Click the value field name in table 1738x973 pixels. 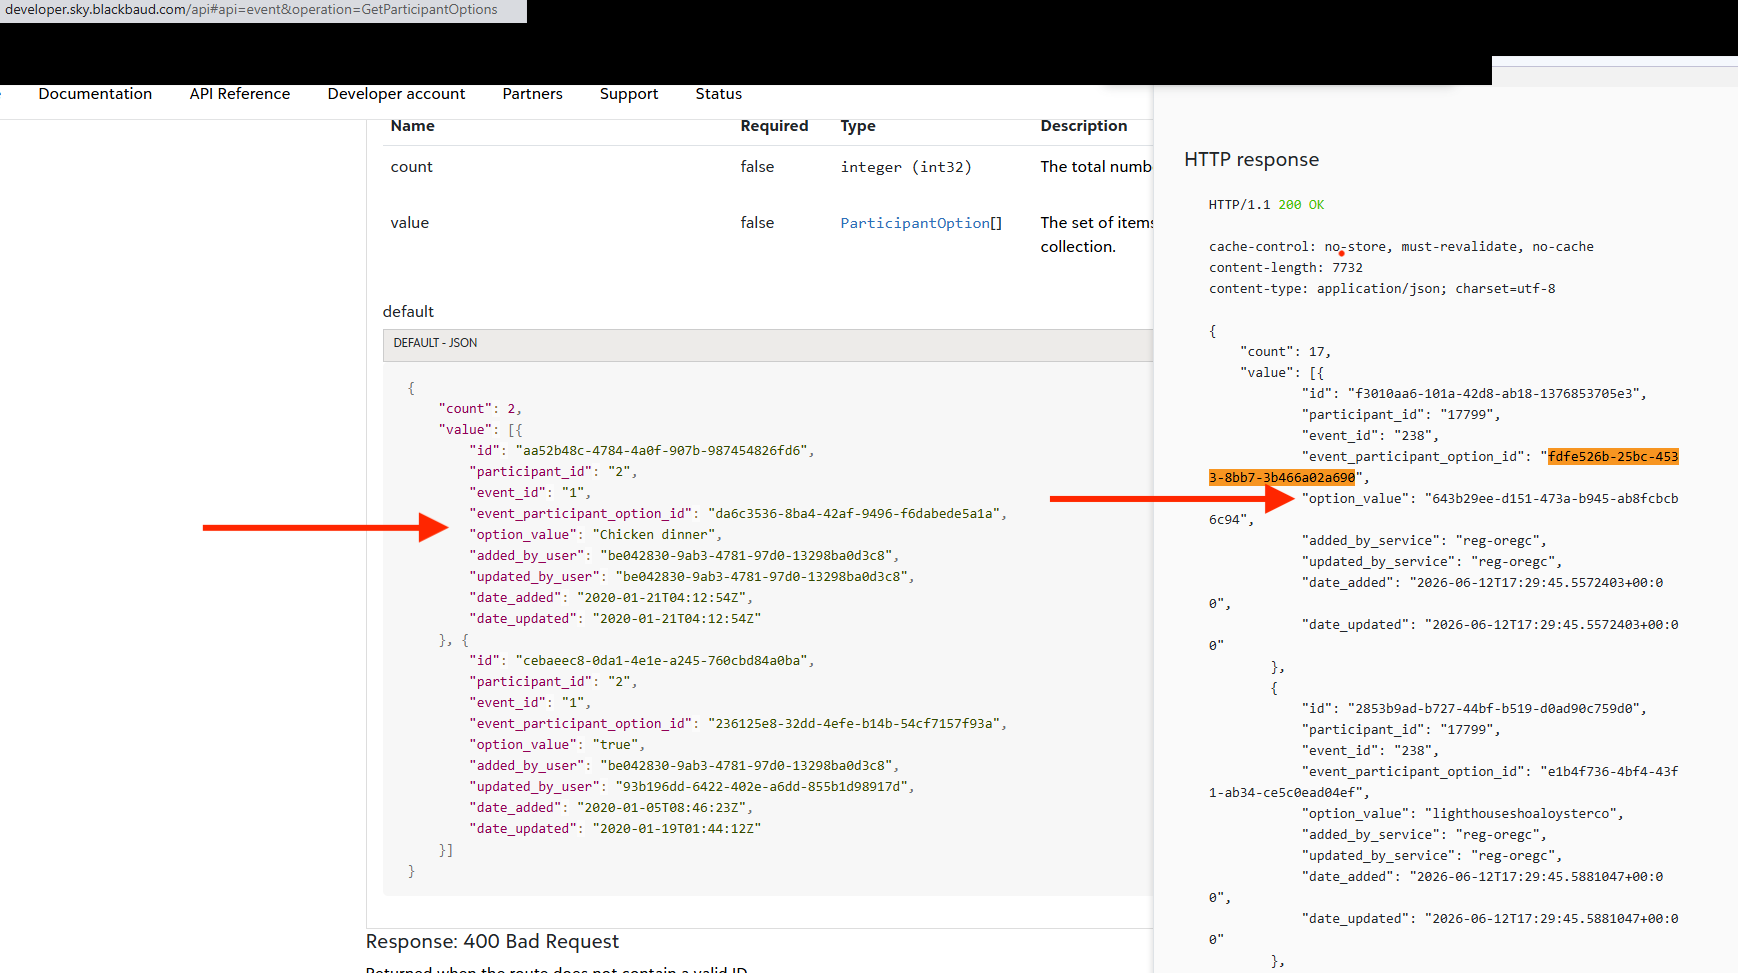point(409,223)
